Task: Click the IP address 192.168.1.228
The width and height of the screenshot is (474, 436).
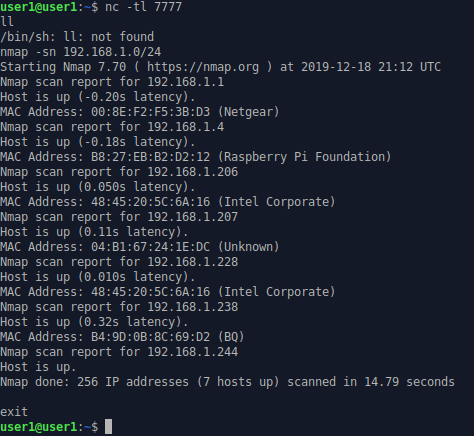Action: click(193, 262)
